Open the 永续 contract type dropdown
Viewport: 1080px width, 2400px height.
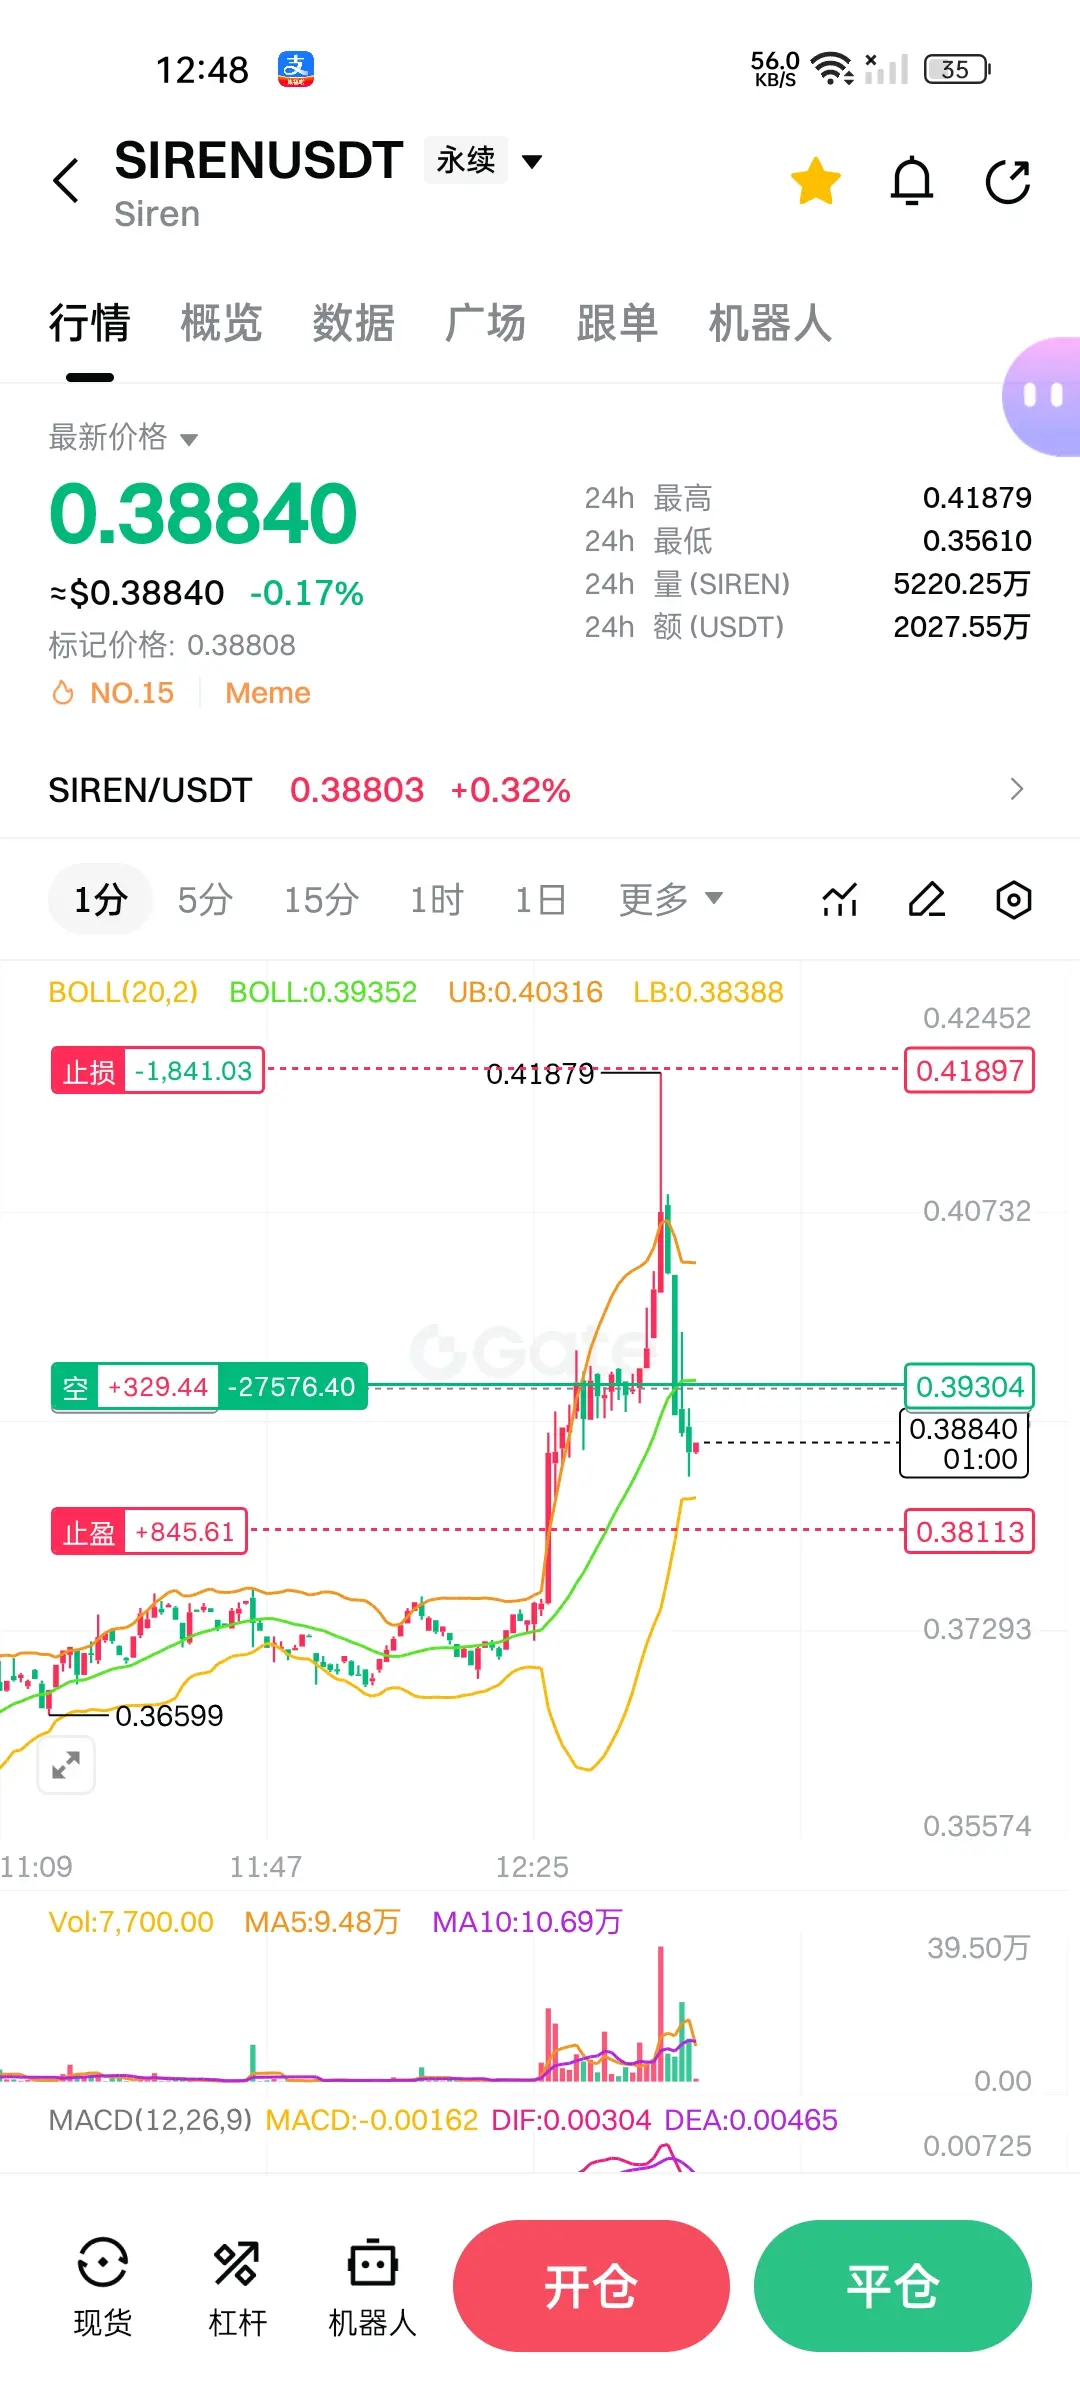click(x=484, y=160)
